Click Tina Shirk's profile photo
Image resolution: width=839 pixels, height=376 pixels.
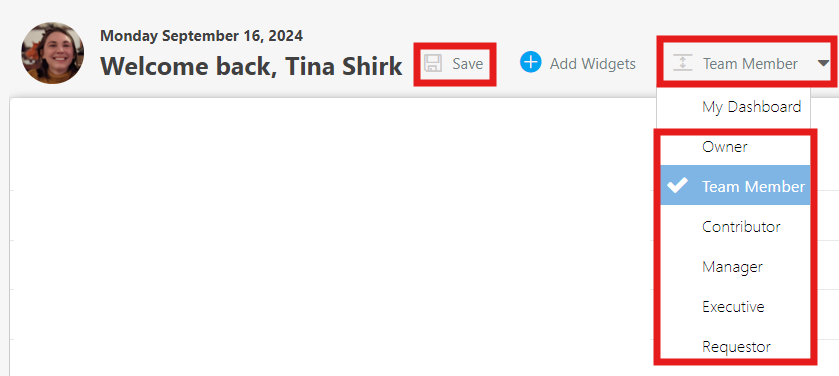52,53
